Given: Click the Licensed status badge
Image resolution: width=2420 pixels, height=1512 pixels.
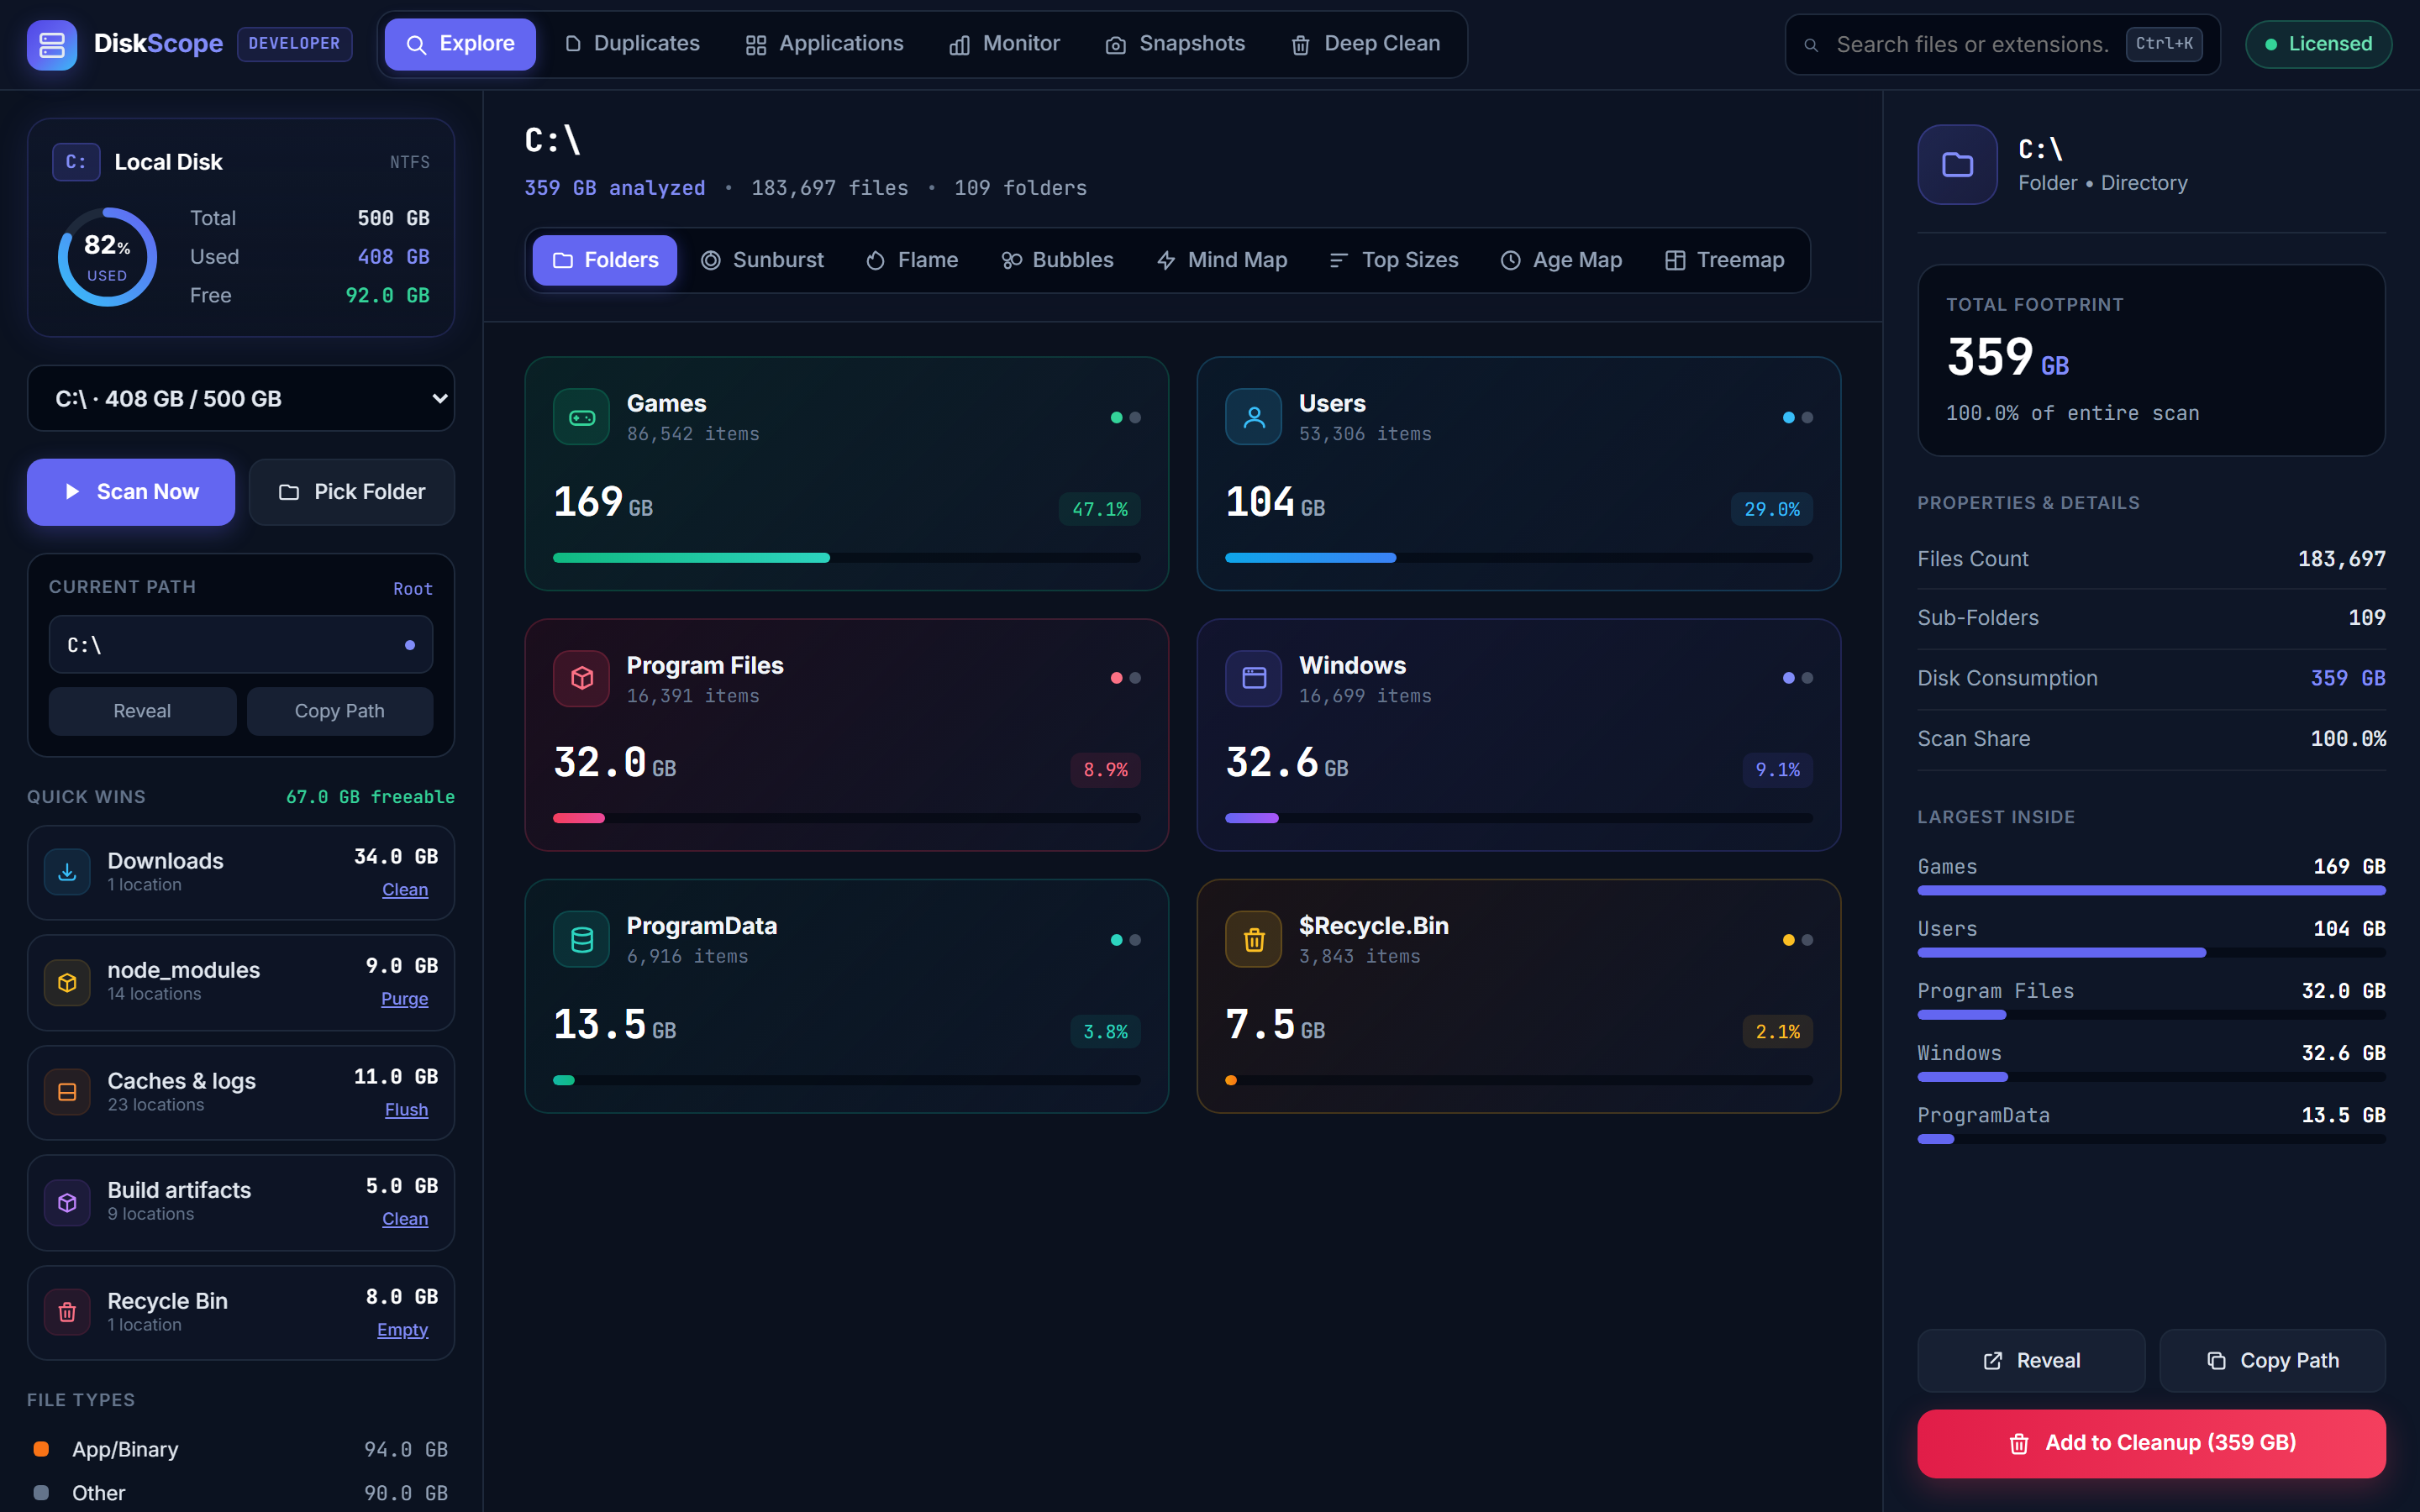Looking at the screenshot, I should point(2318,44).
